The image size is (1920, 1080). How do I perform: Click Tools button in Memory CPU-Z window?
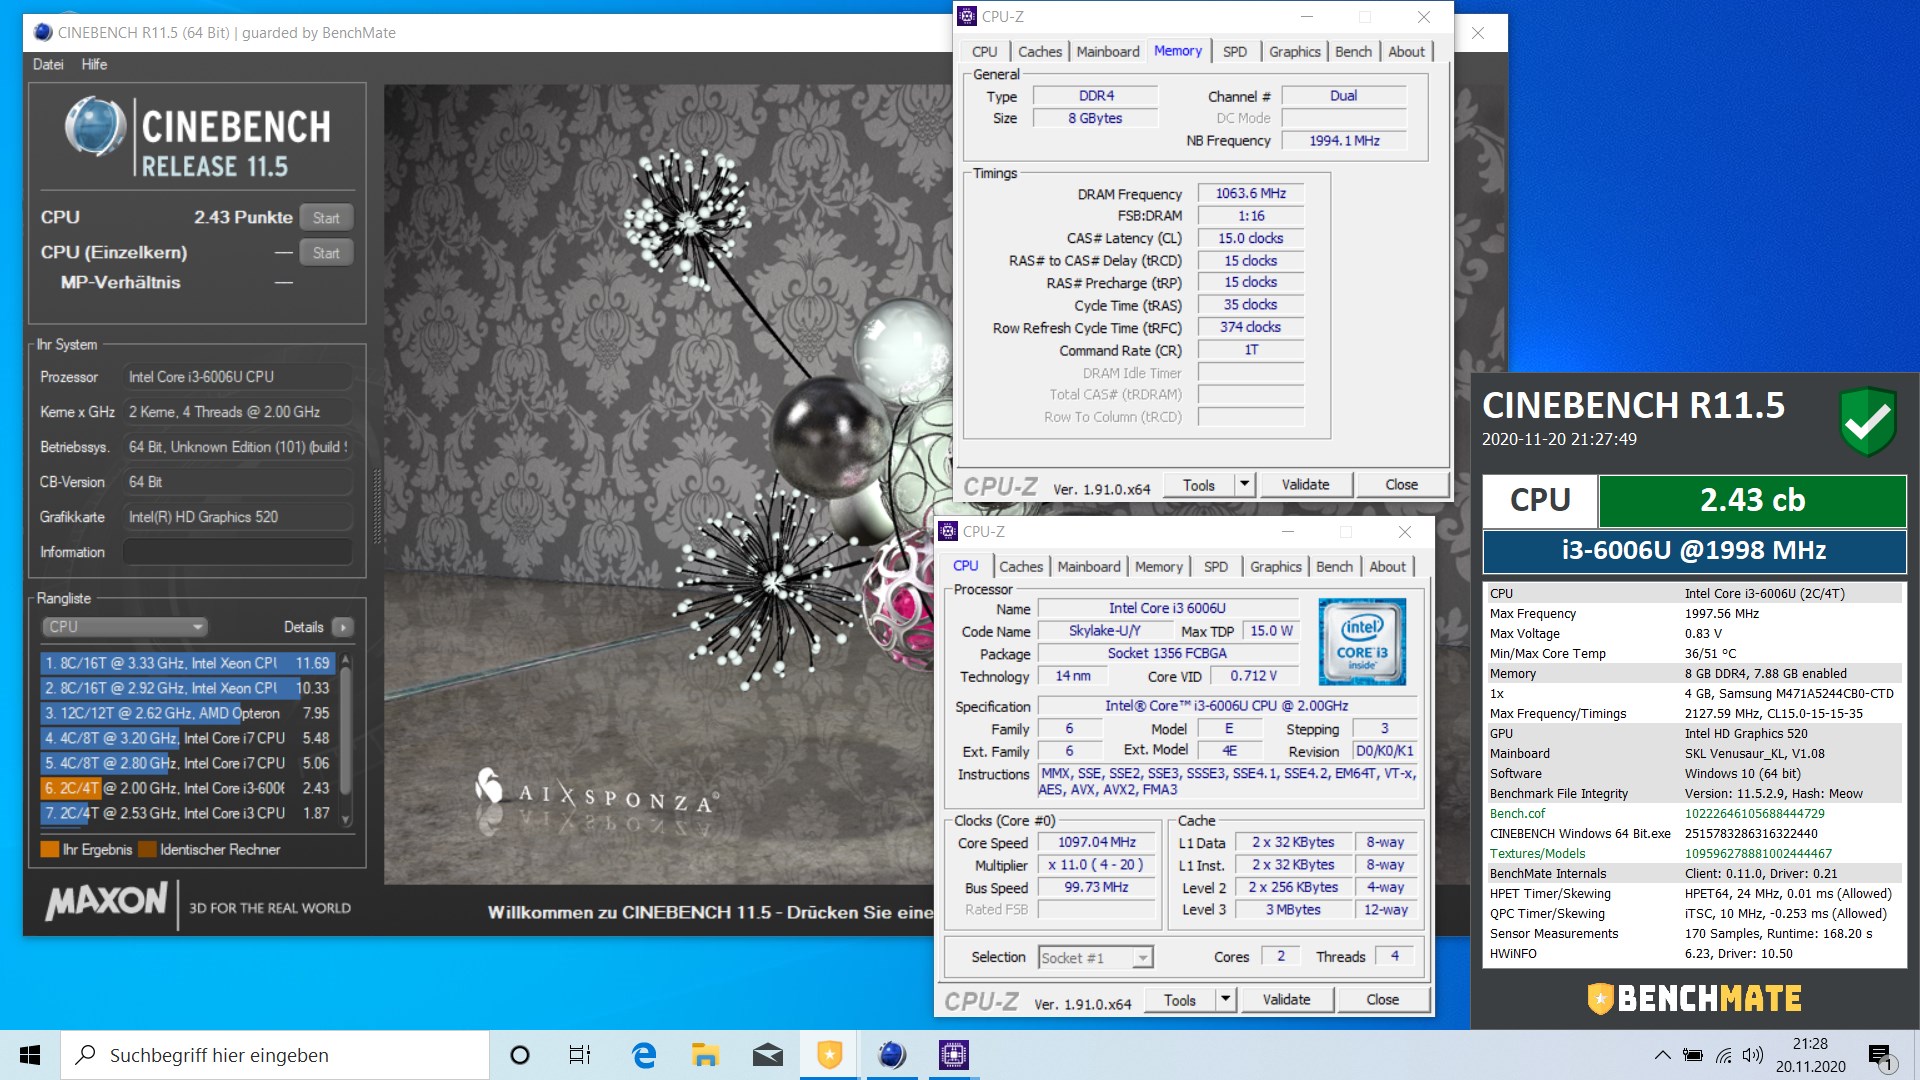(1199, 485)
